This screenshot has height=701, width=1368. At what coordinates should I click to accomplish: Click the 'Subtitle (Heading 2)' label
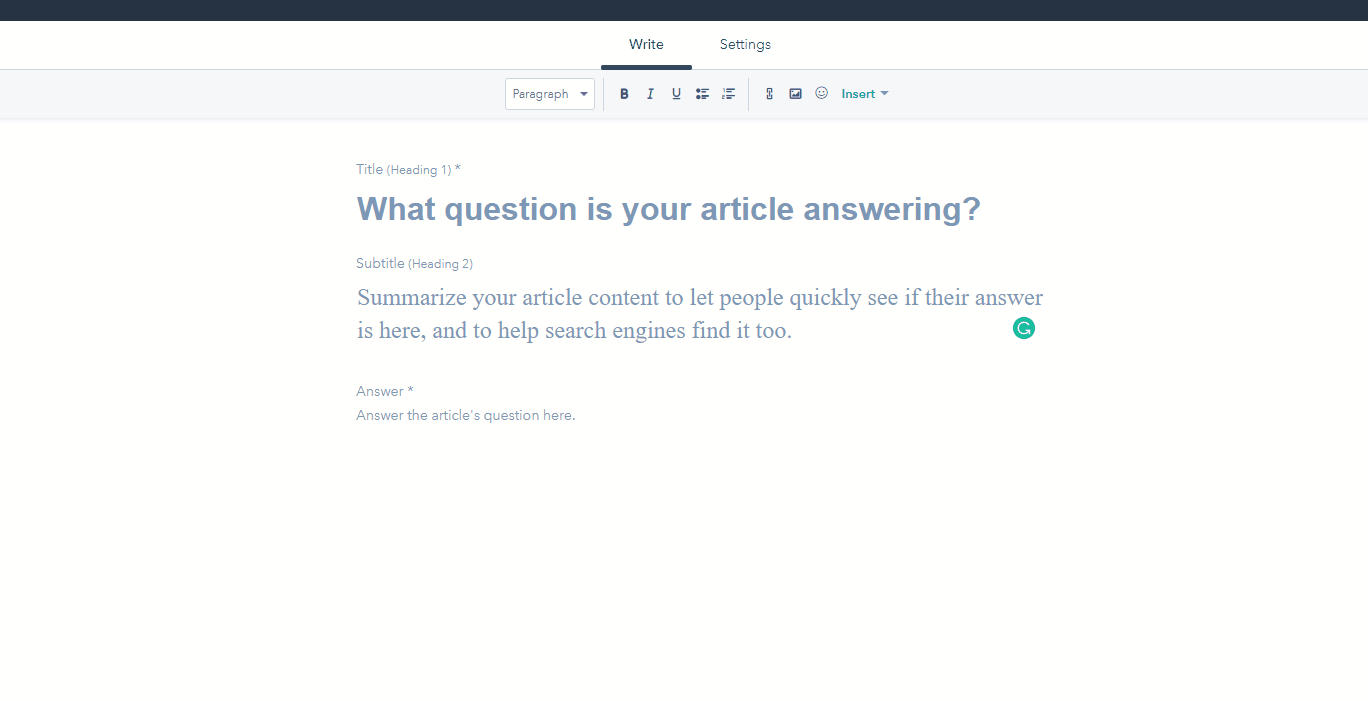click(x=414, y=264)
